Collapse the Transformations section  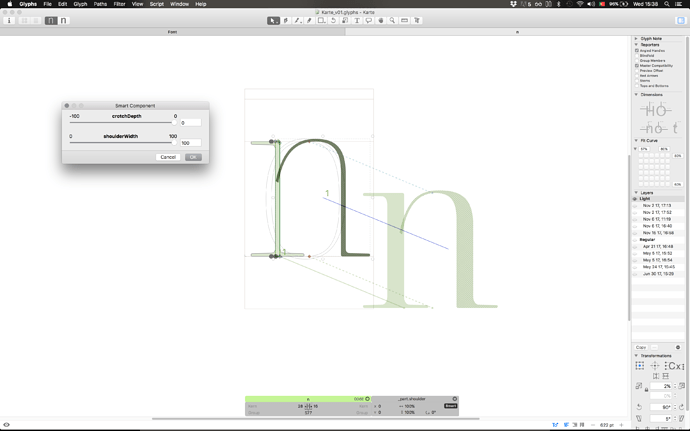point(636,356)
